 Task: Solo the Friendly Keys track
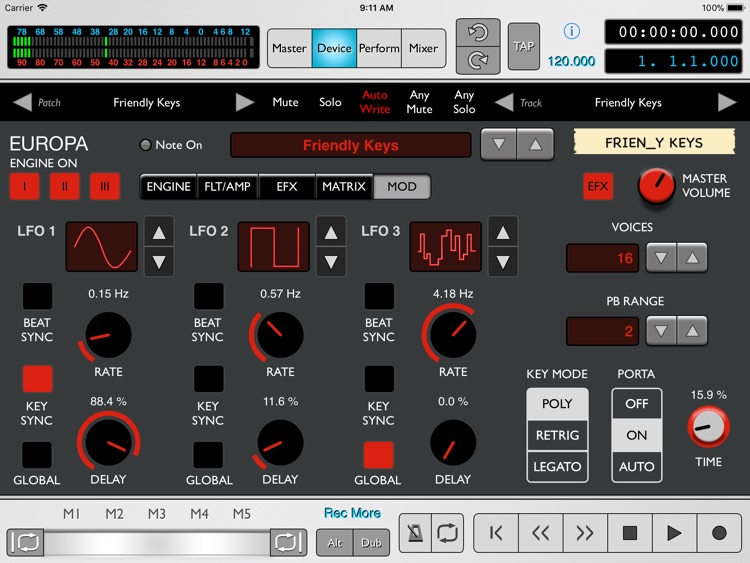click(330, 102)
